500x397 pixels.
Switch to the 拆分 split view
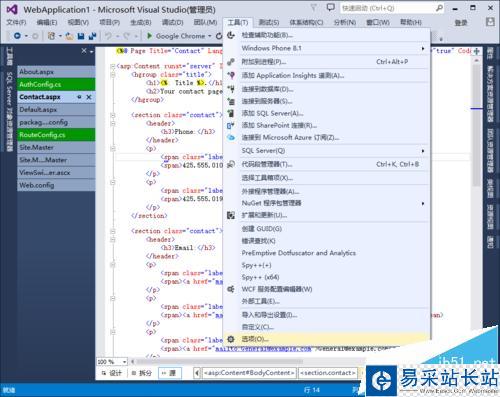click(x=142, y=373)
